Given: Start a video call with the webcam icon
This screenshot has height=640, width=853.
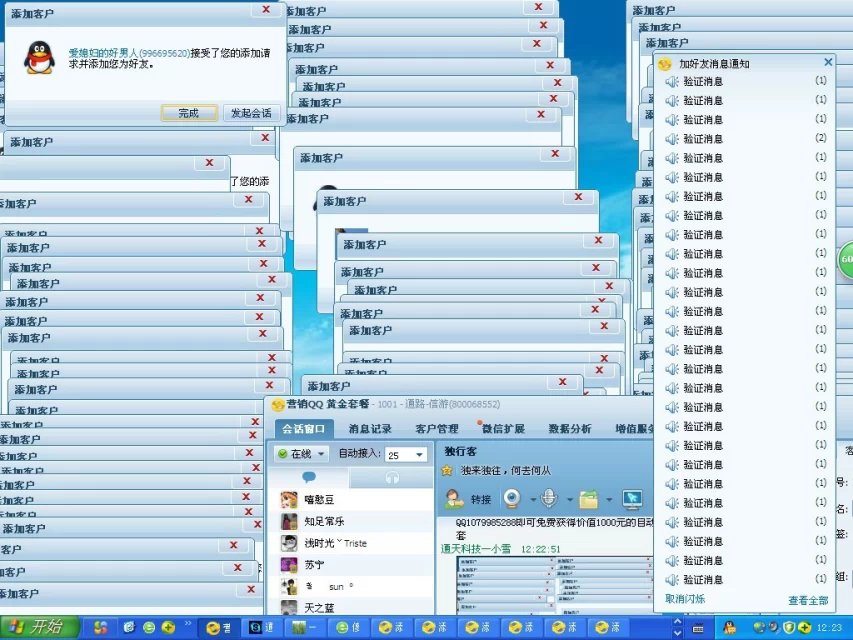Looking at the screenshot, I should 510,498.
